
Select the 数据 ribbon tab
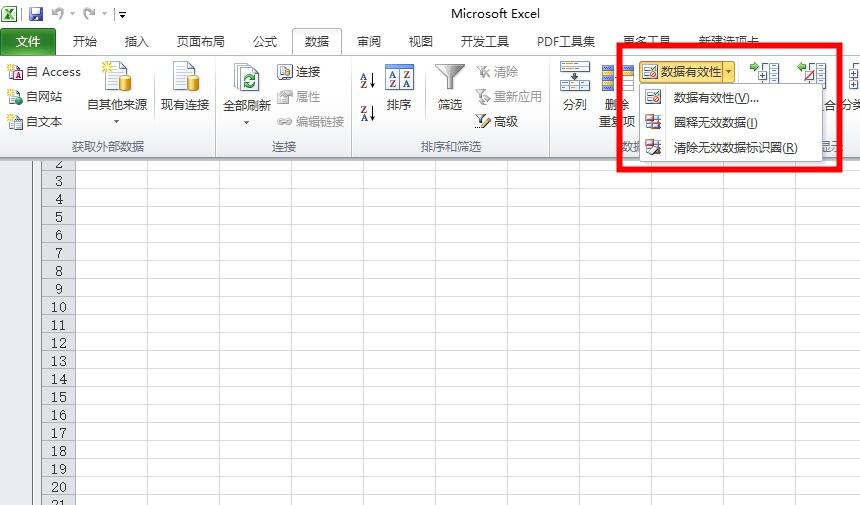317,42
